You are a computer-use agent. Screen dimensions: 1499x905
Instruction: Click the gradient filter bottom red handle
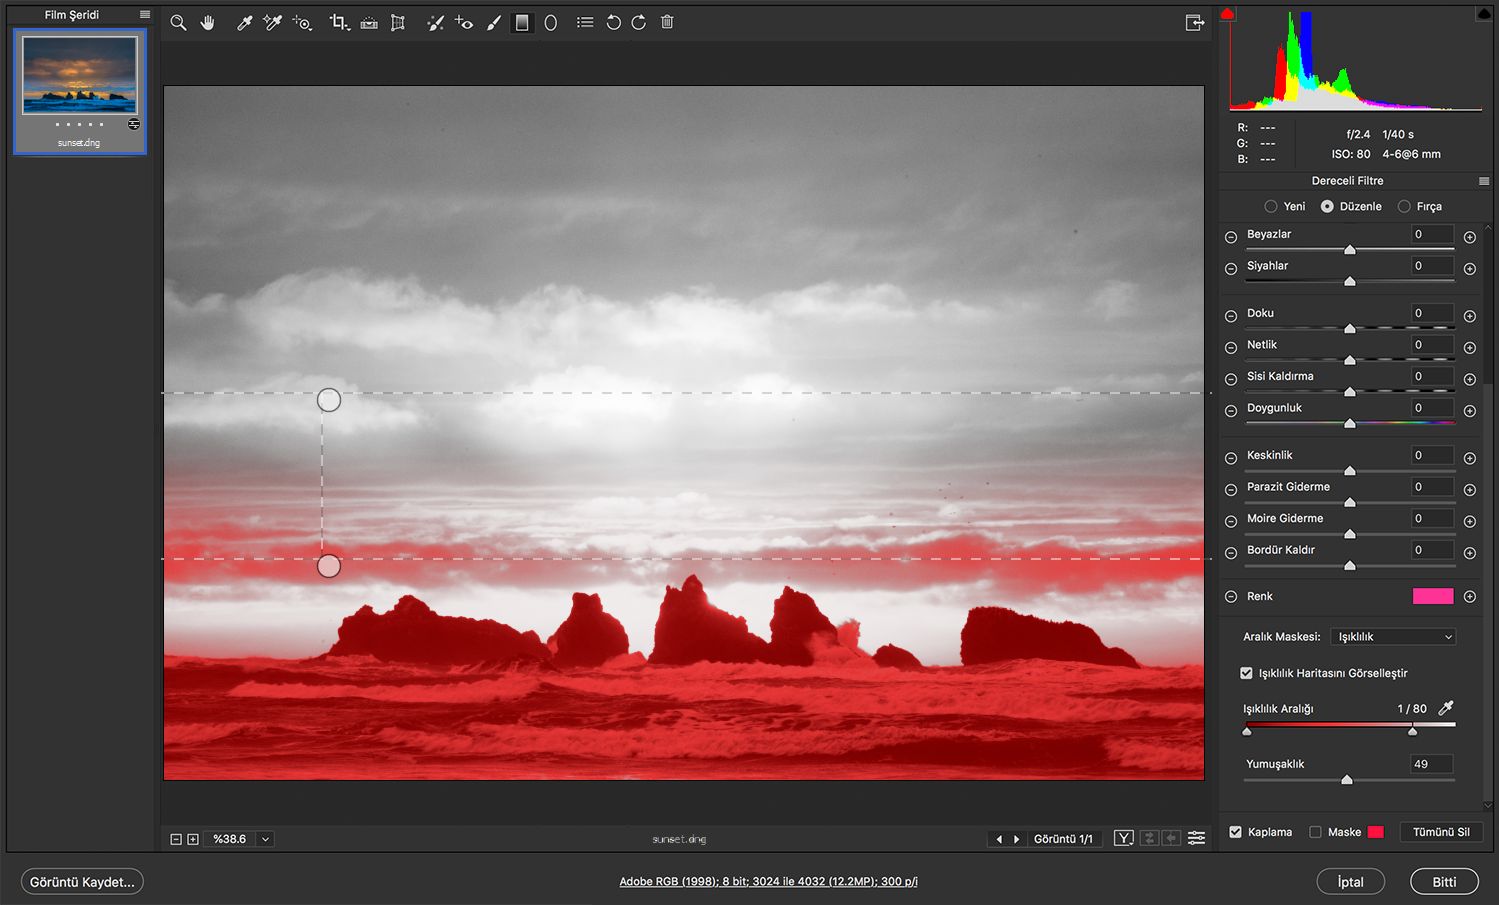click(x=329, y=566)
